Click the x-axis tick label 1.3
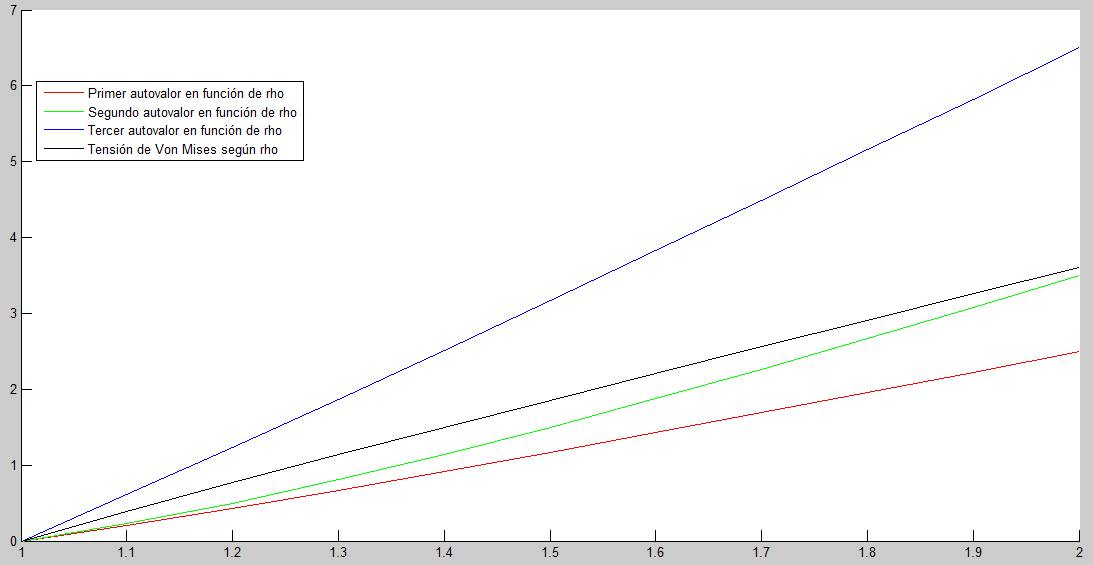This screenshot has width=1093, height=565. tap(339, 553)
